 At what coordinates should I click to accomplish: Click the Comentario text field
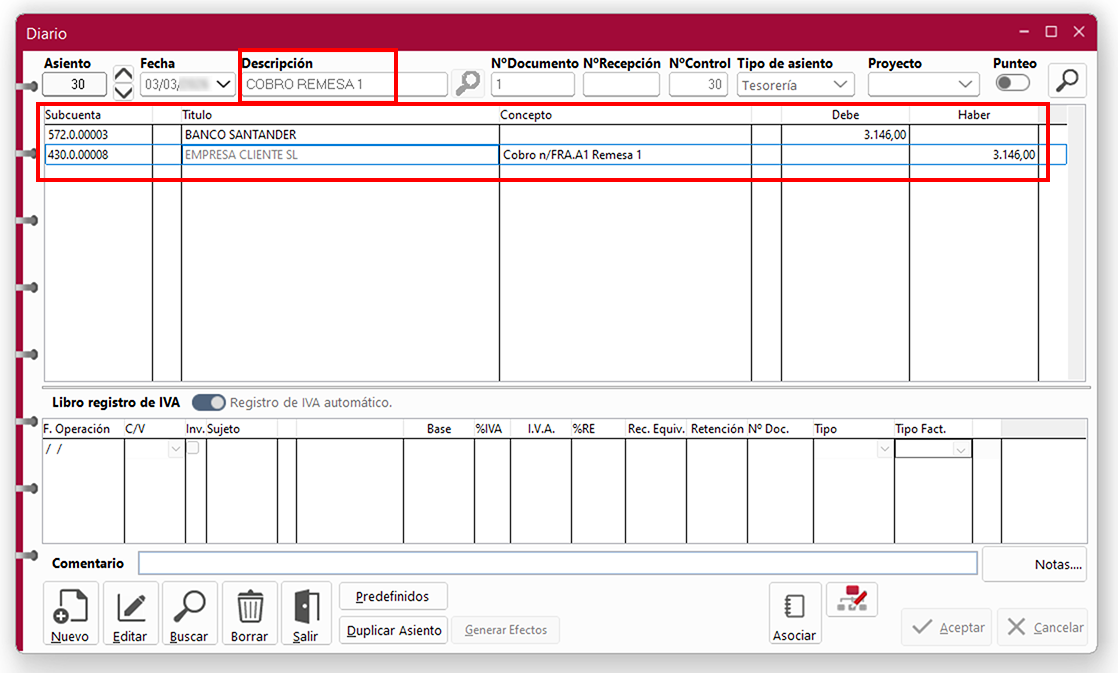[x=557, y=563]
